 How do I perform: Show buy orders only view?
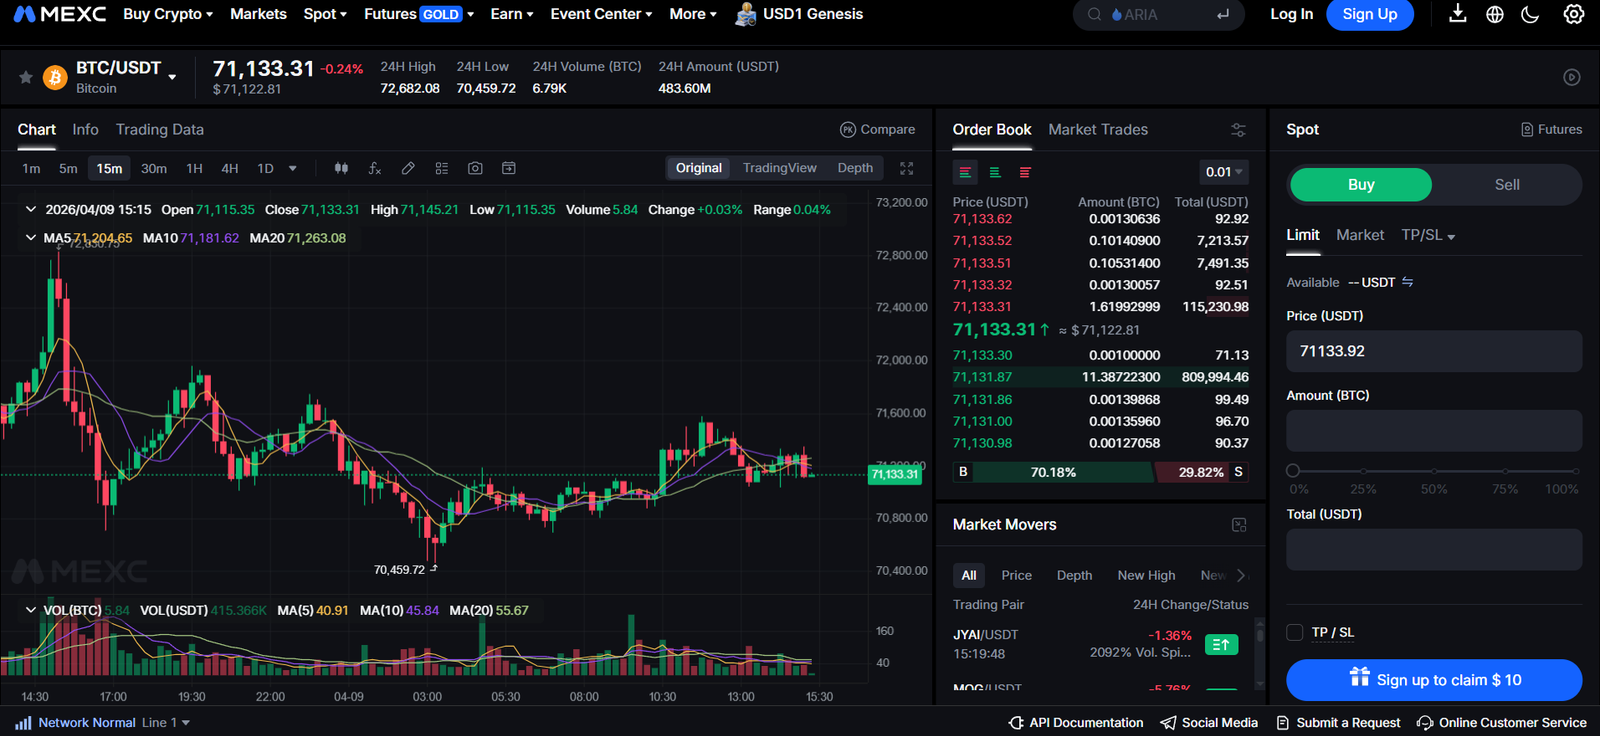point(995,172)
